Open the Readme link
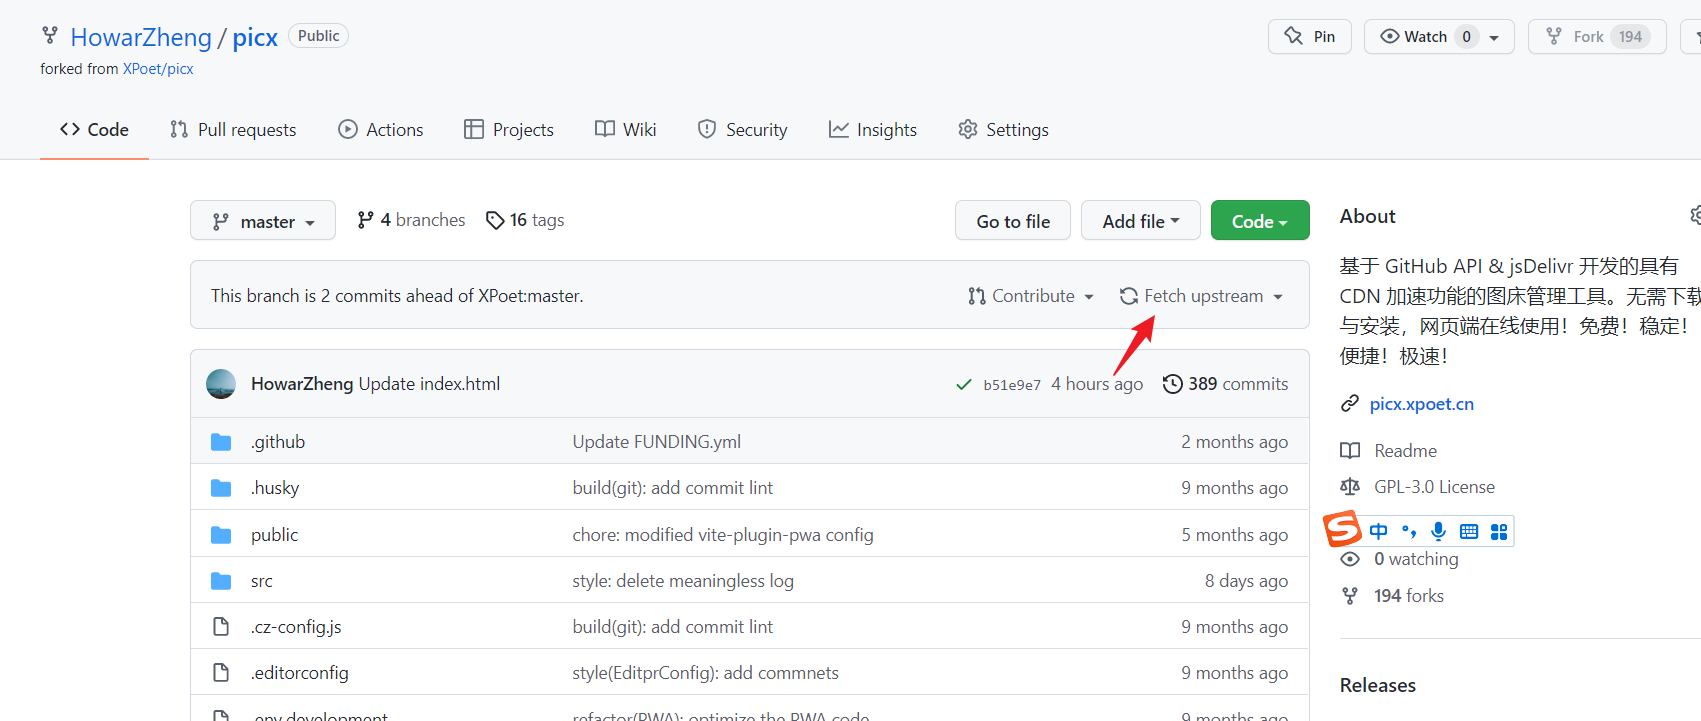This screenshot has width=1701, height=721. tap(1406, 451)
